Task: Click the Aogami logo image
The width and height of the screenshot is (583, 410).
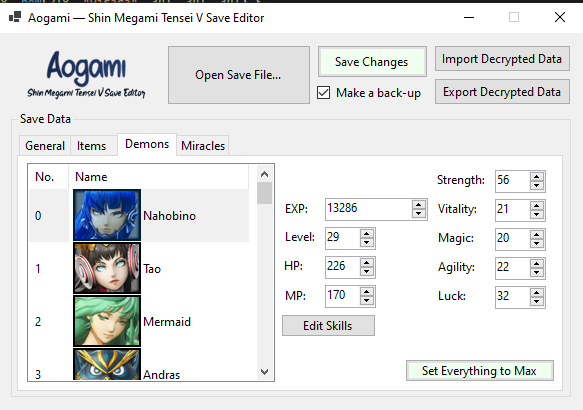Action: [x=86, y=74]
